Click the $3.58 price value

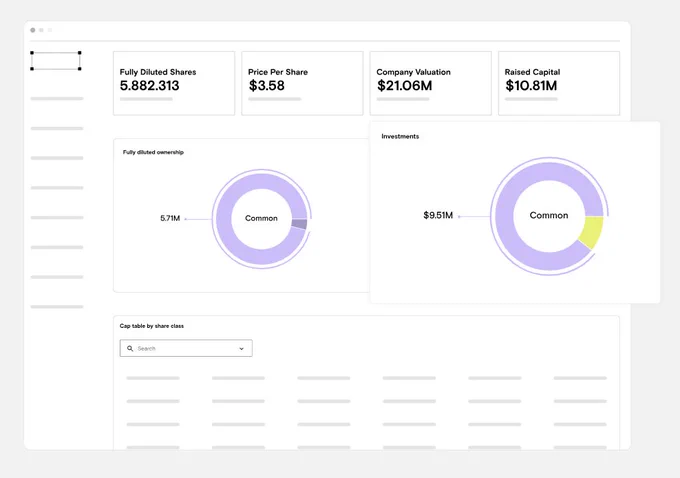(x=266, y=86)
